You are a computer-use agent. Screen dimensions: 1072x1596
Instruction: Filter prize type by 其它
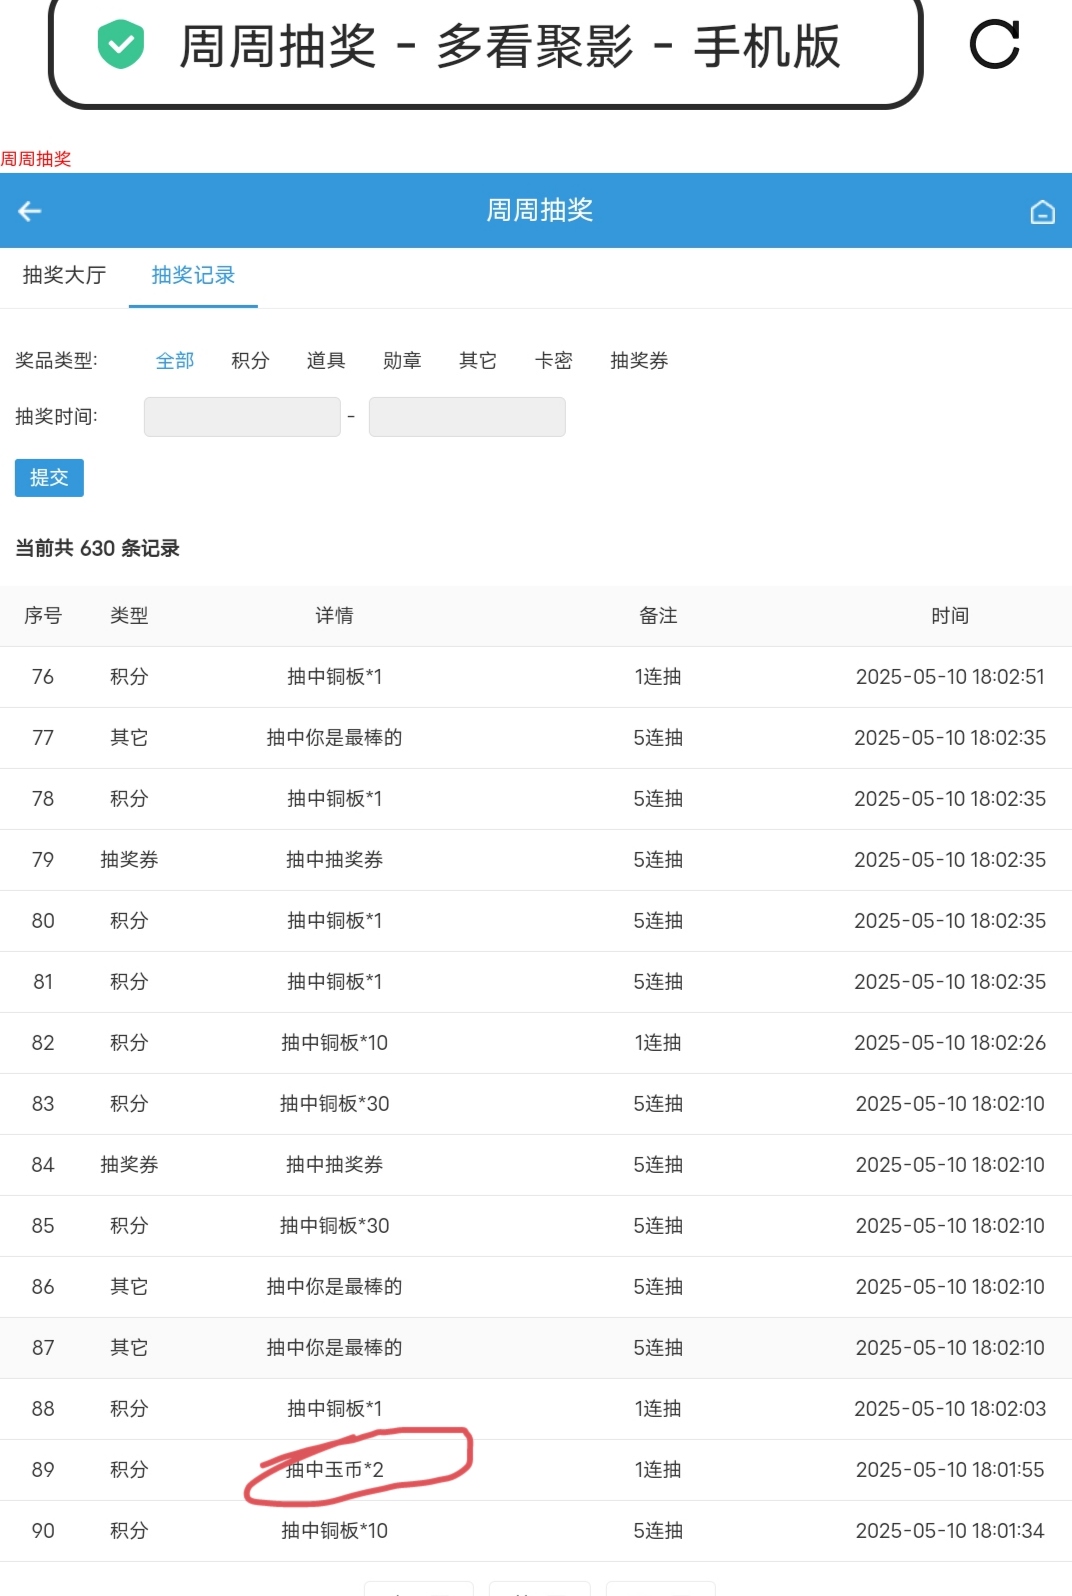click(478, 361)
